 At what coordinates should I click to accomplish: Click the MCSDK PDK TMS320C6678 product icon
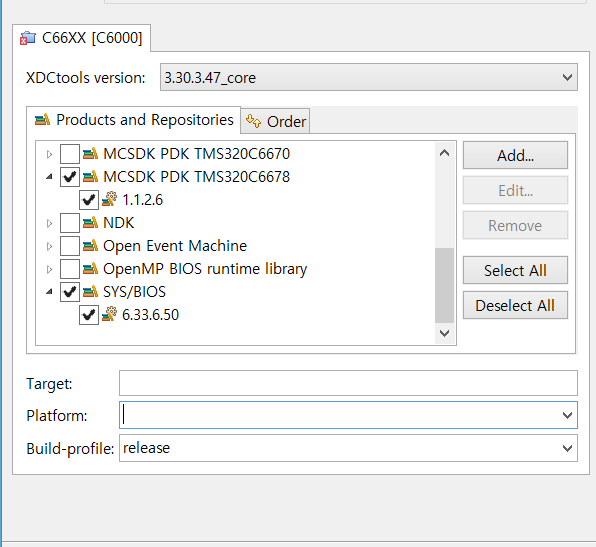click(90, 177)
